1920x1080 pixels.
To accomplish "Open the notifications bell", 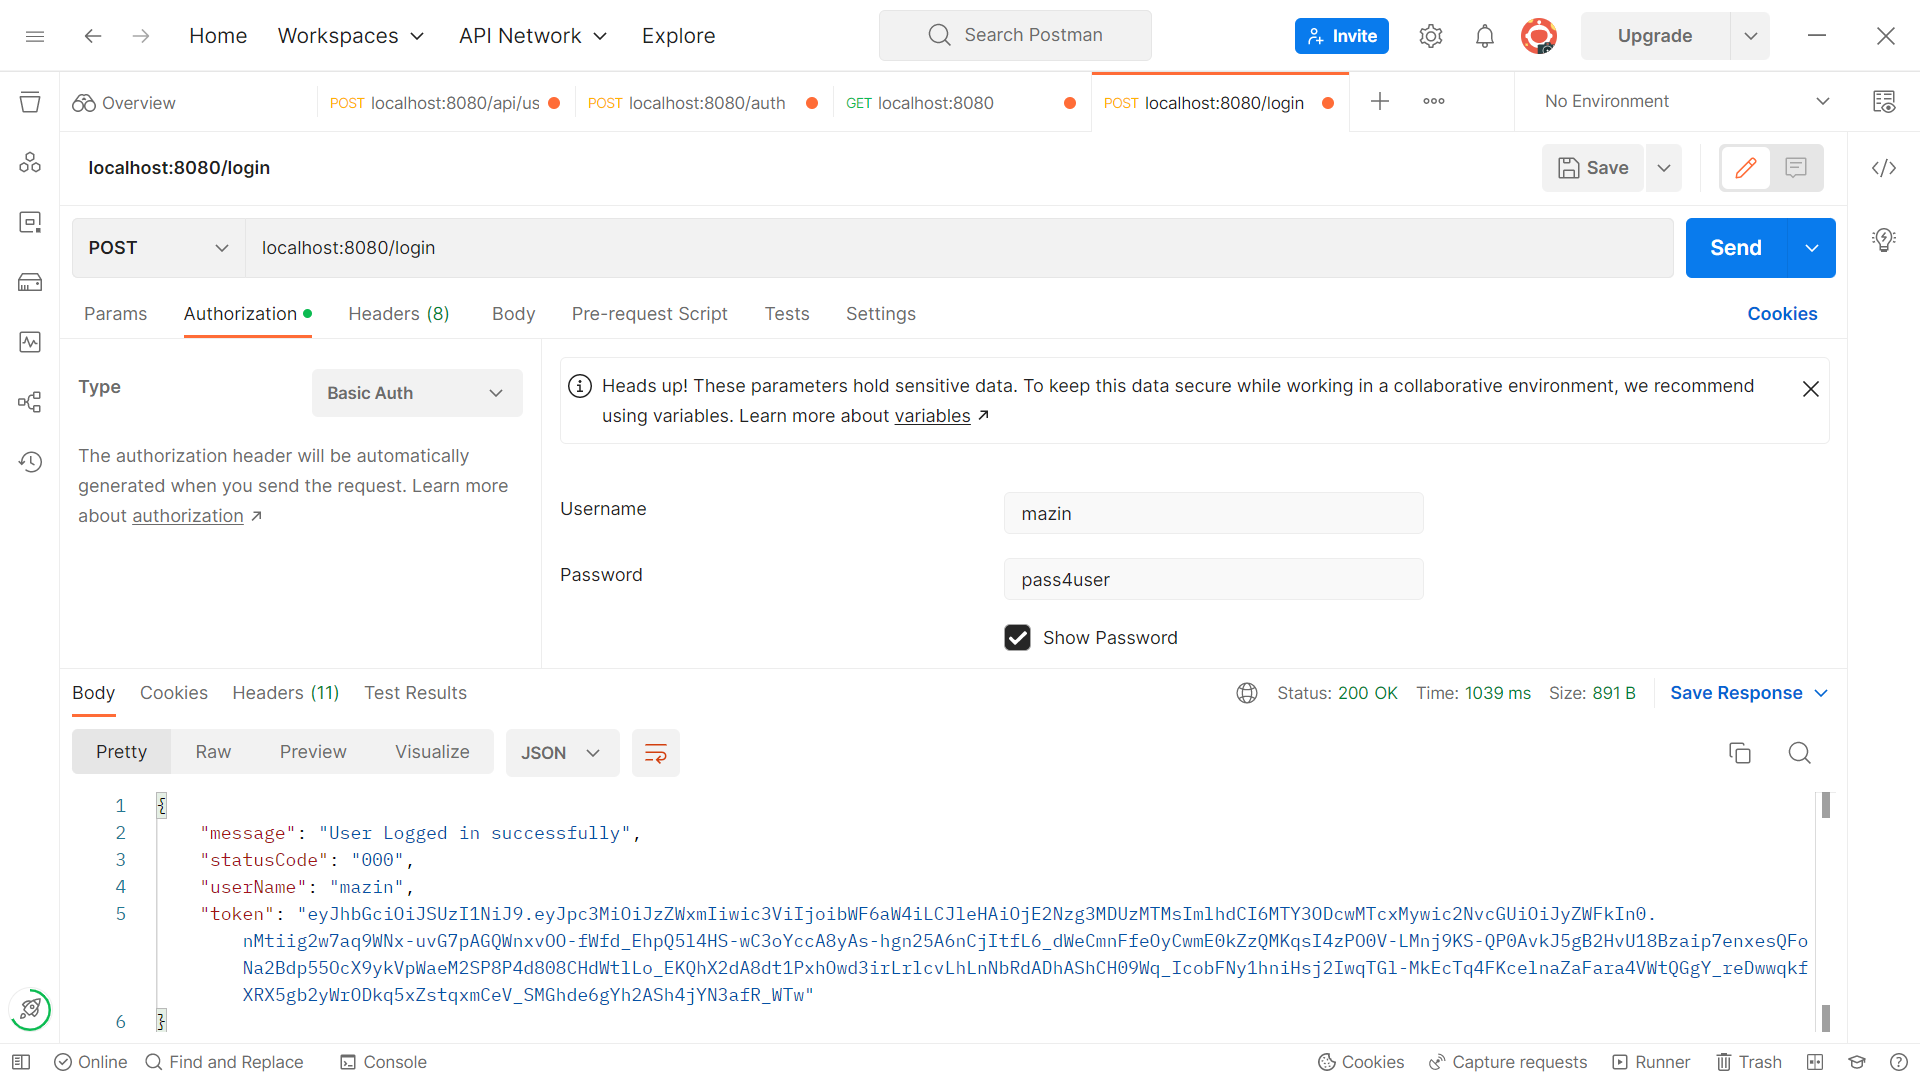I will tap(1484, 35).
